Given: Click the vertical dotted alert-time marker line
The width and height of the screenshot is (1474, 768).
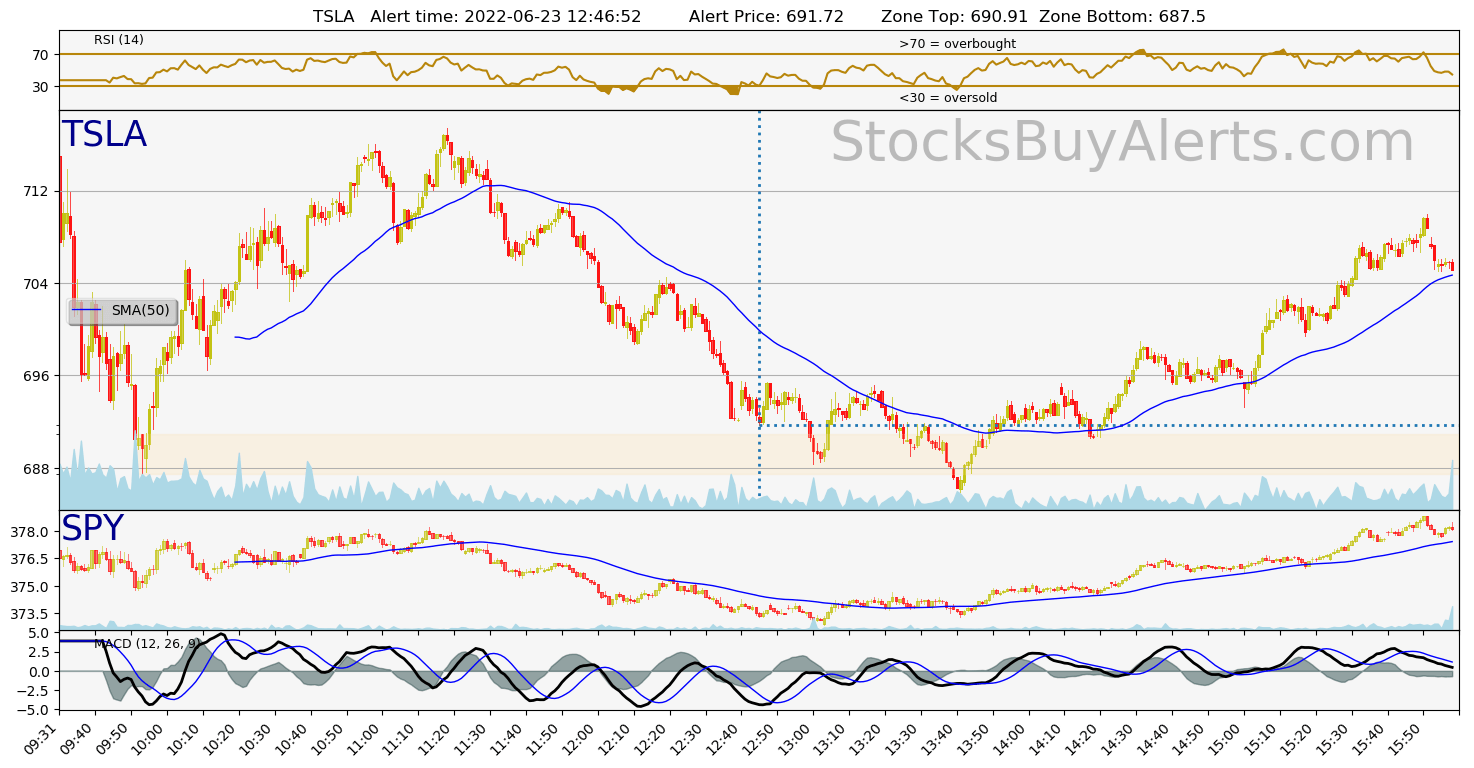Looking at the screenshot, I should tap(759, 304).
